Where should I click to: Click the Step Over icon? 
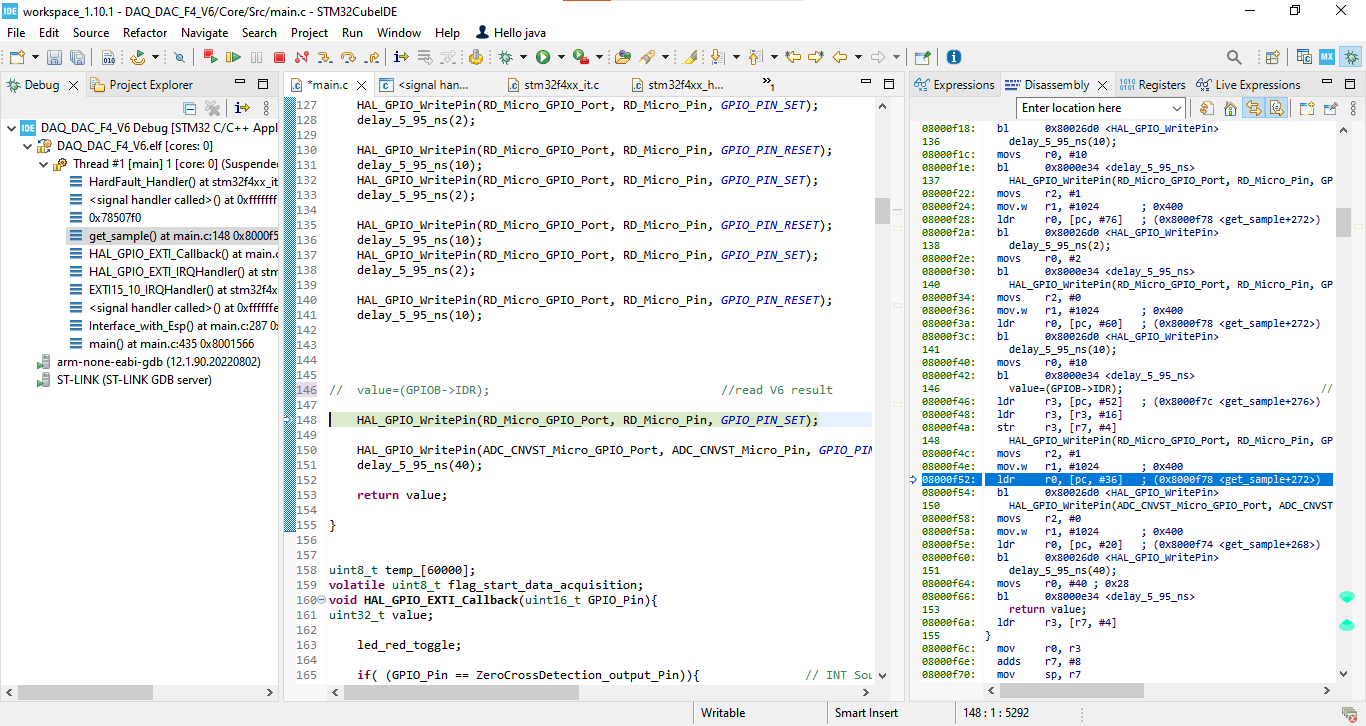[349, 57]
